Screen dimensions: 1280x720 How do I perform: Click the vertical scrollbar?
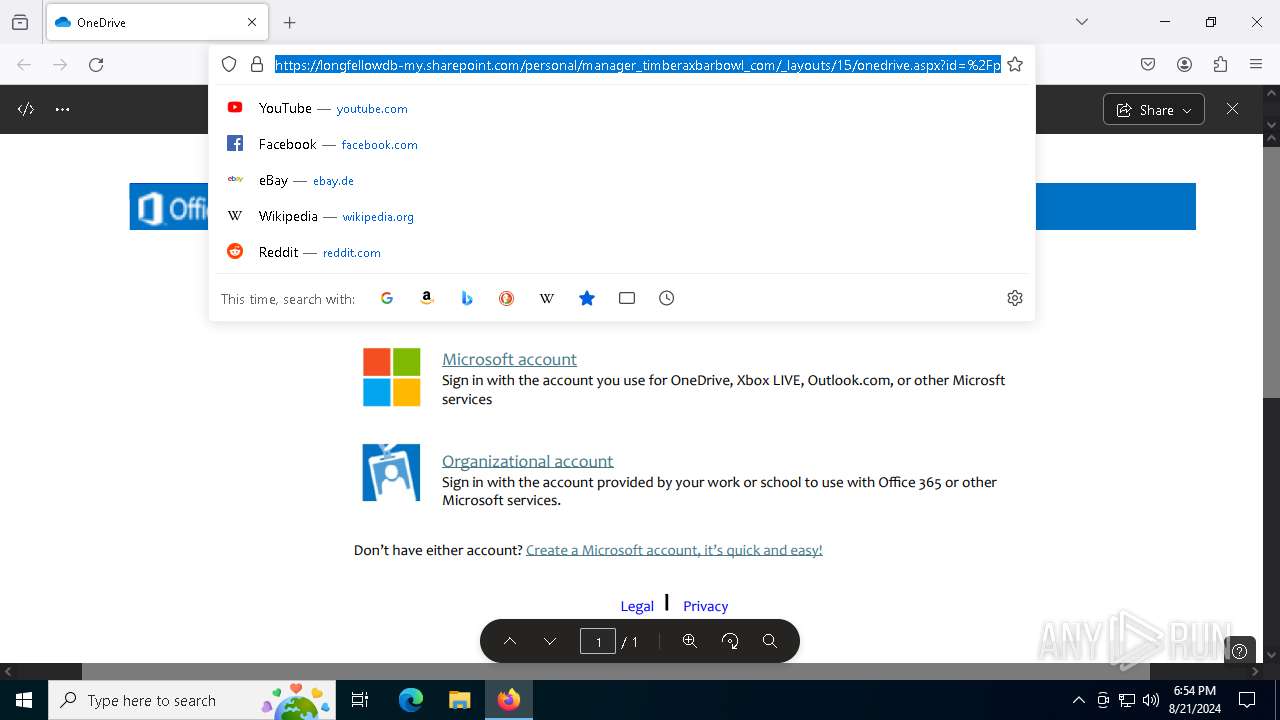coord(1271,272)
